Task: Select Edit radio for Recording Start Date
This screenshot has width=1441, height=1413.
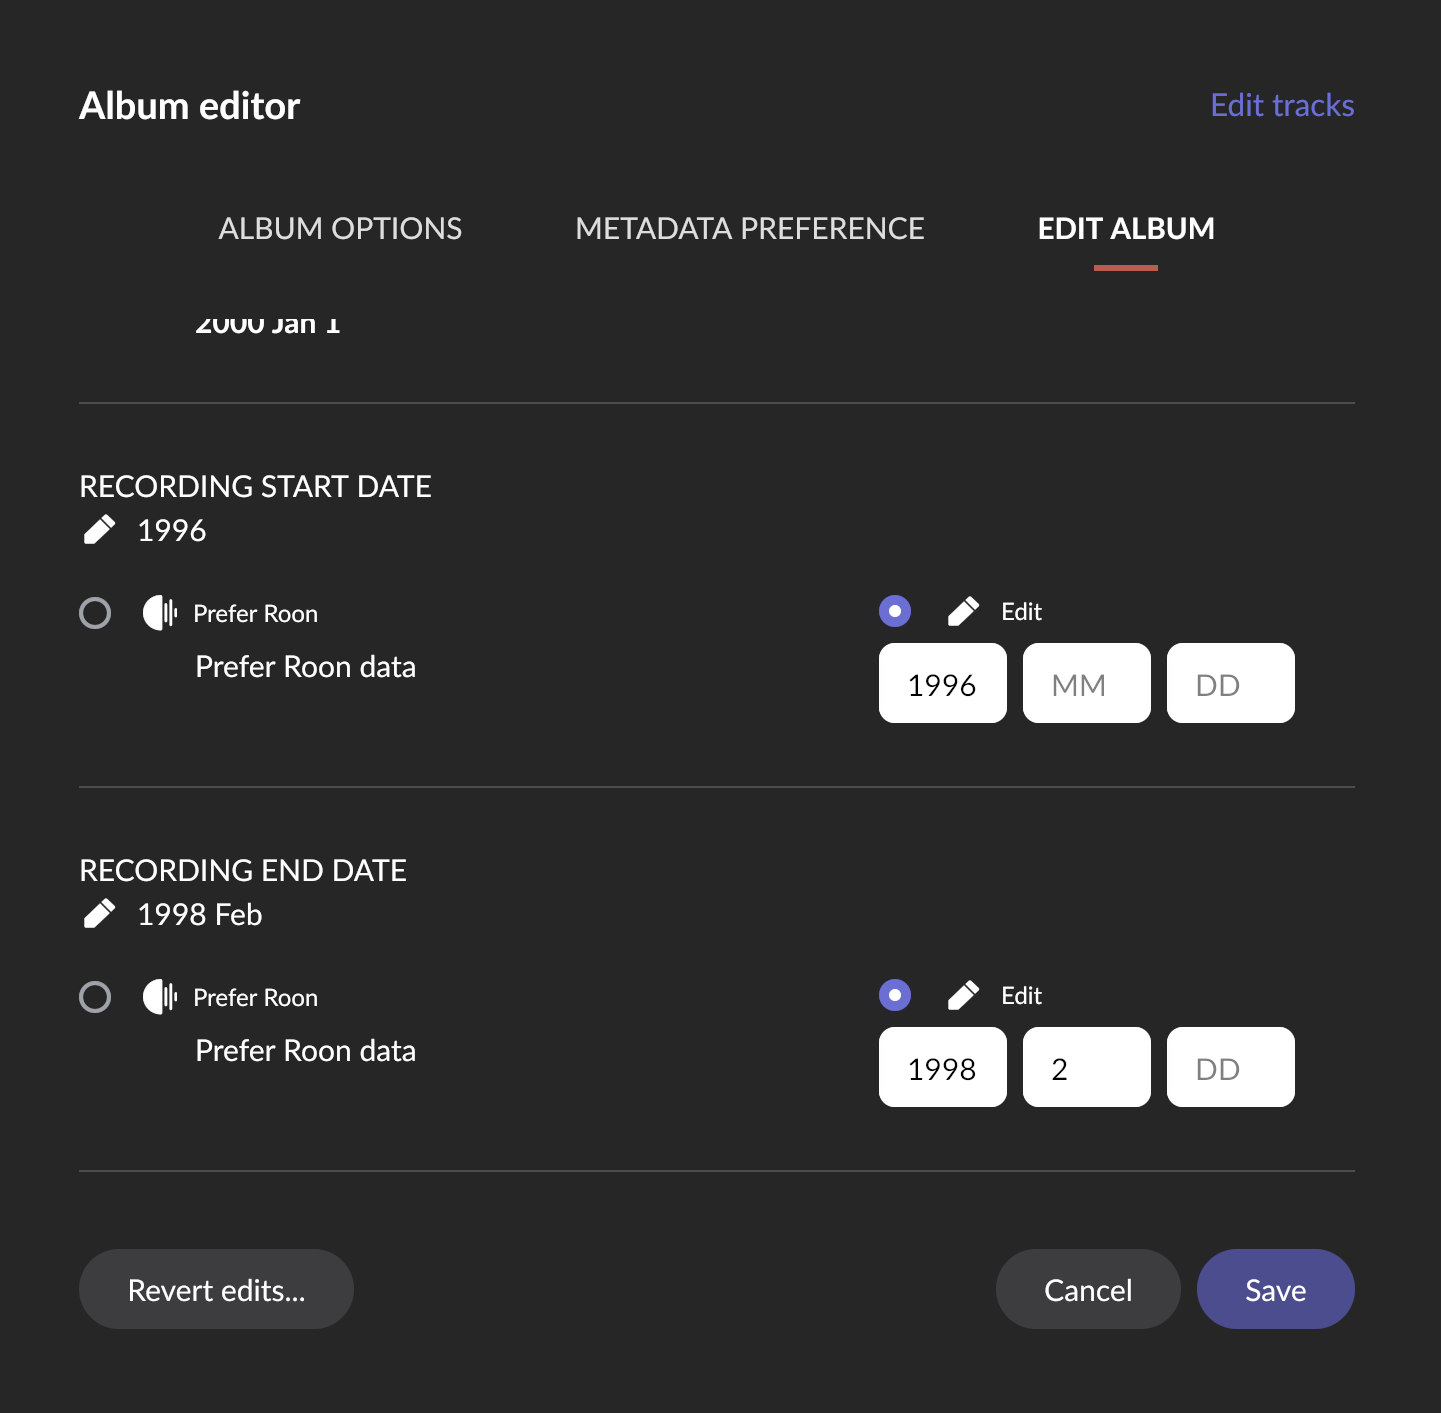Action: click(895, 611)
